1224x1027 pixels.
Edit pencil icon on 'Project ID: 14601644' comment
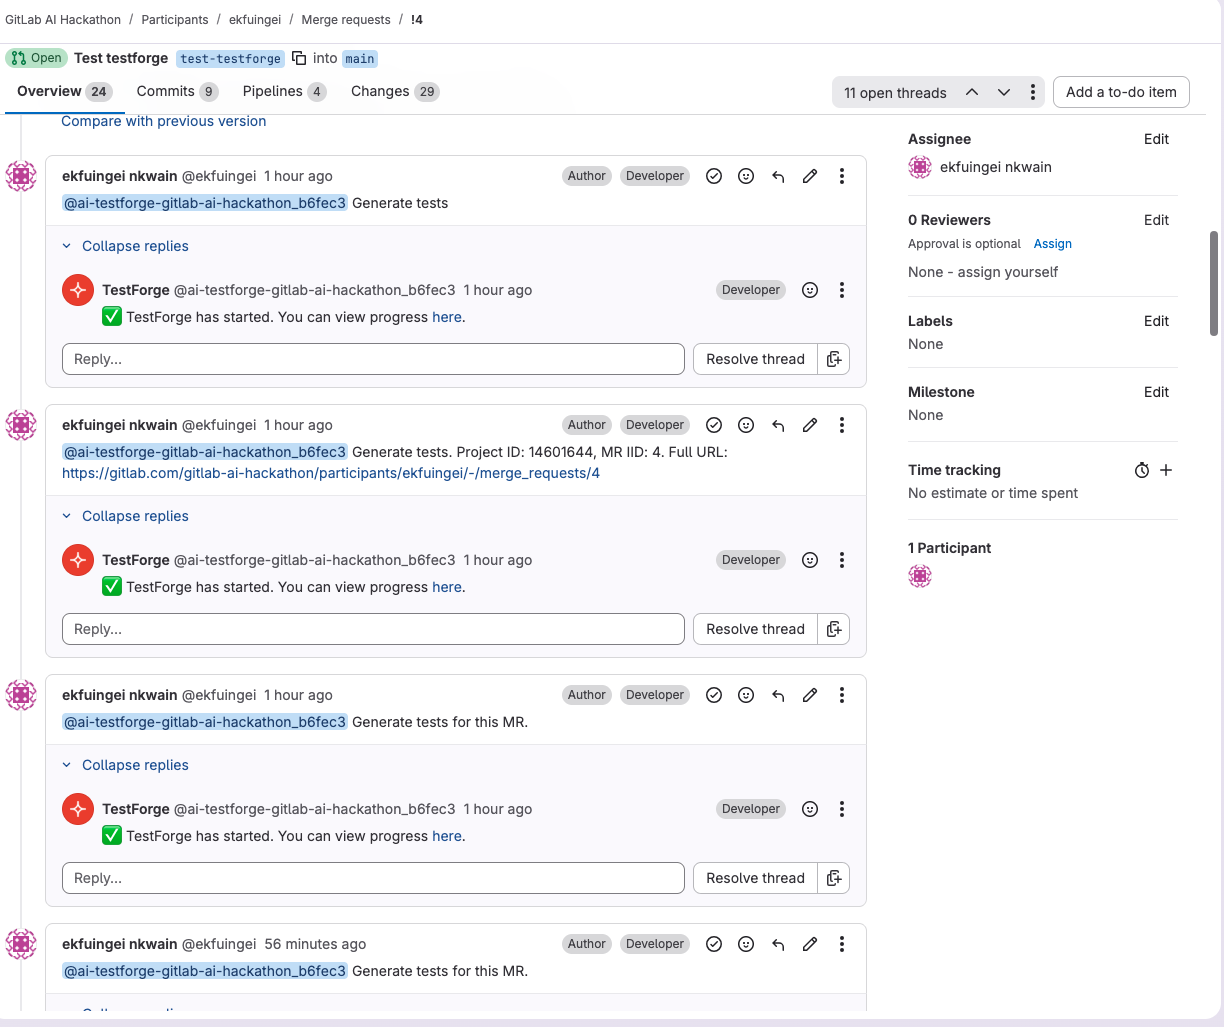pos(810,425)
